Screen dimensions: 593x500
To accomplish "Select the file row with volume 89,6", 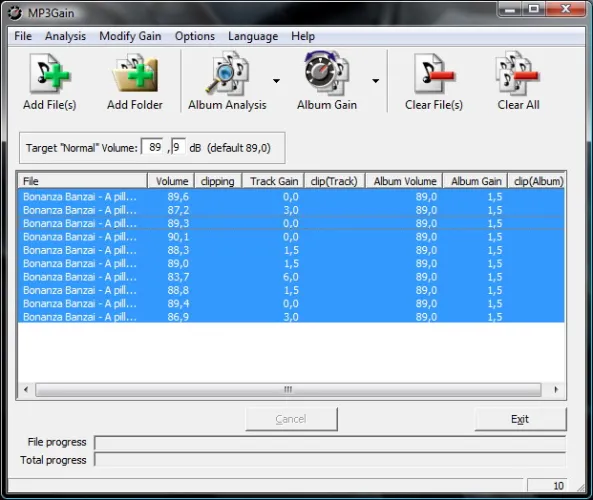I will [291, 197].
